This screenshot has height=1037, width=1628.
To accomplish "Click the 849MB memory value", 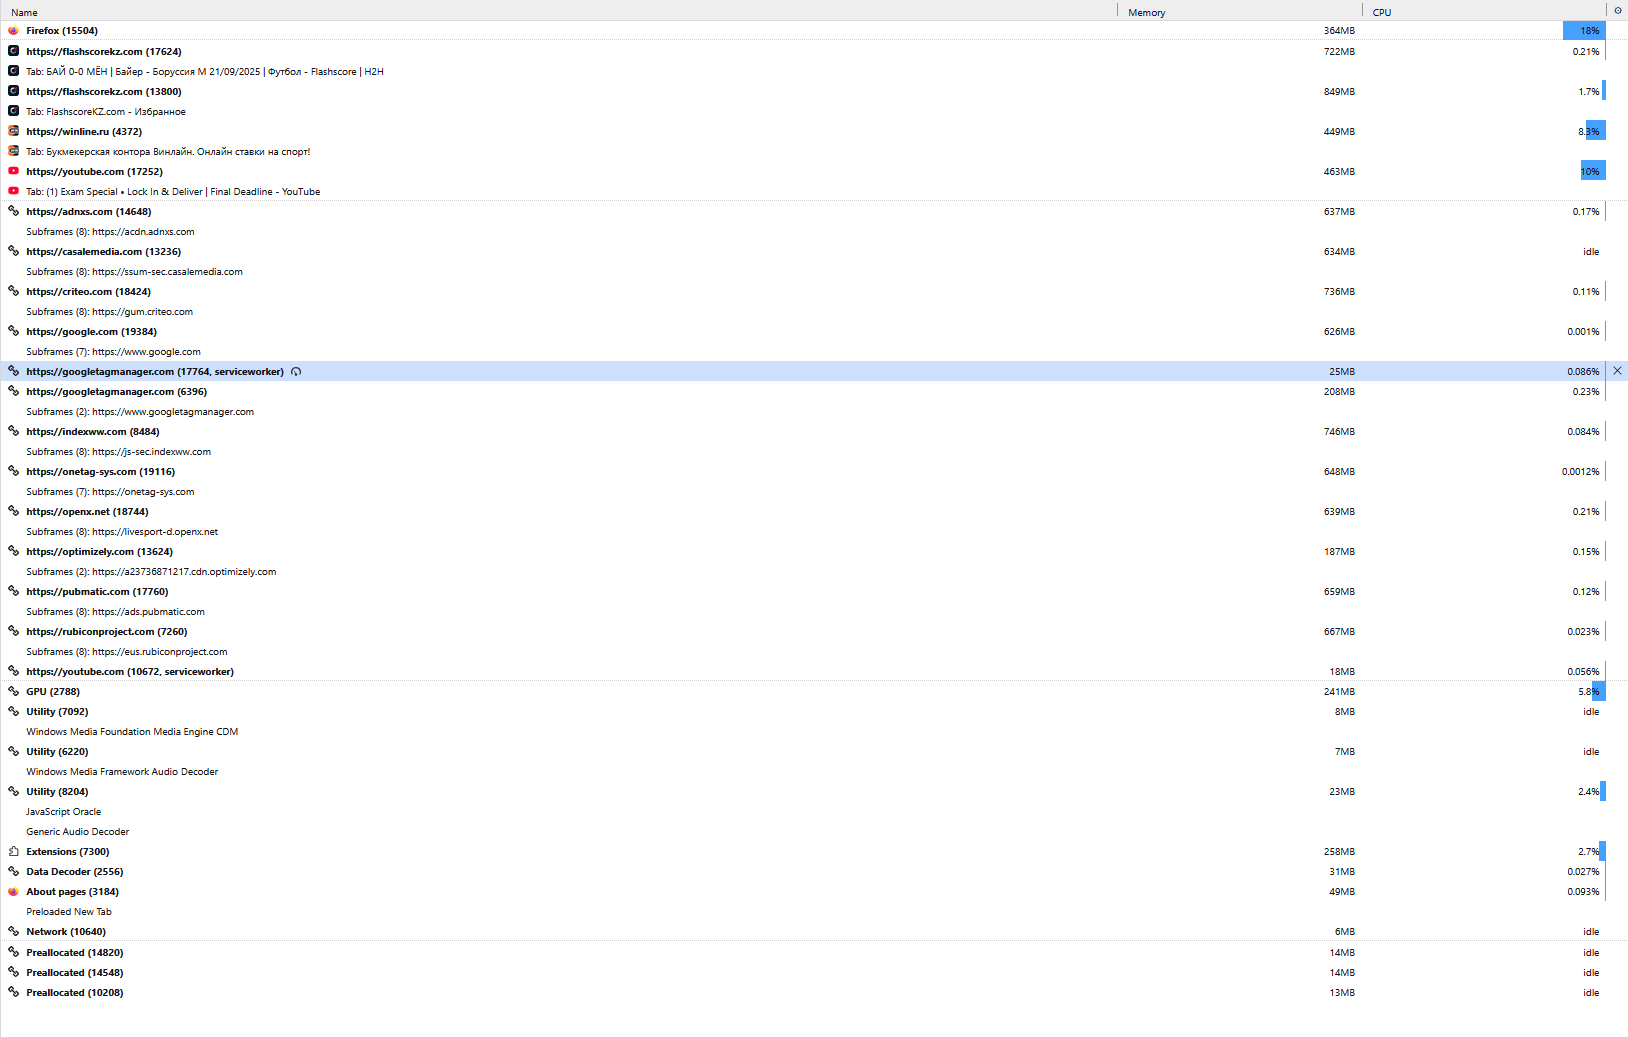I will (1339, 91).
